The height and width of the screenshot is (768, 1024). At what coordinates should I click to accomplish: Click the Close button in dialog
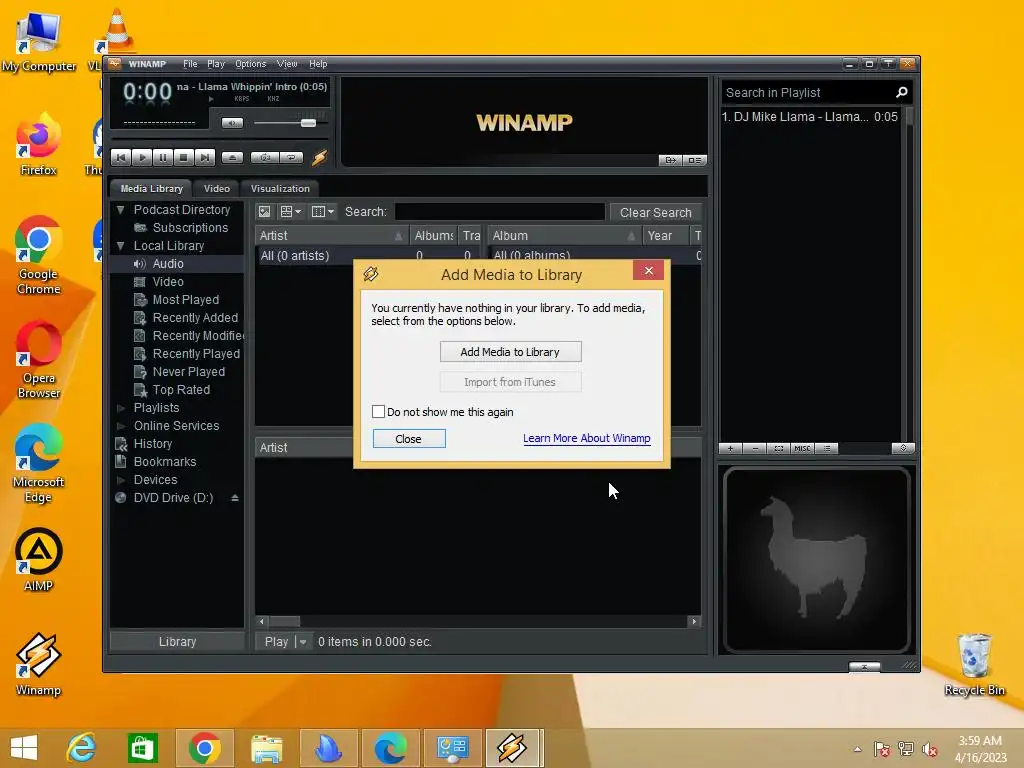point(409,439)
